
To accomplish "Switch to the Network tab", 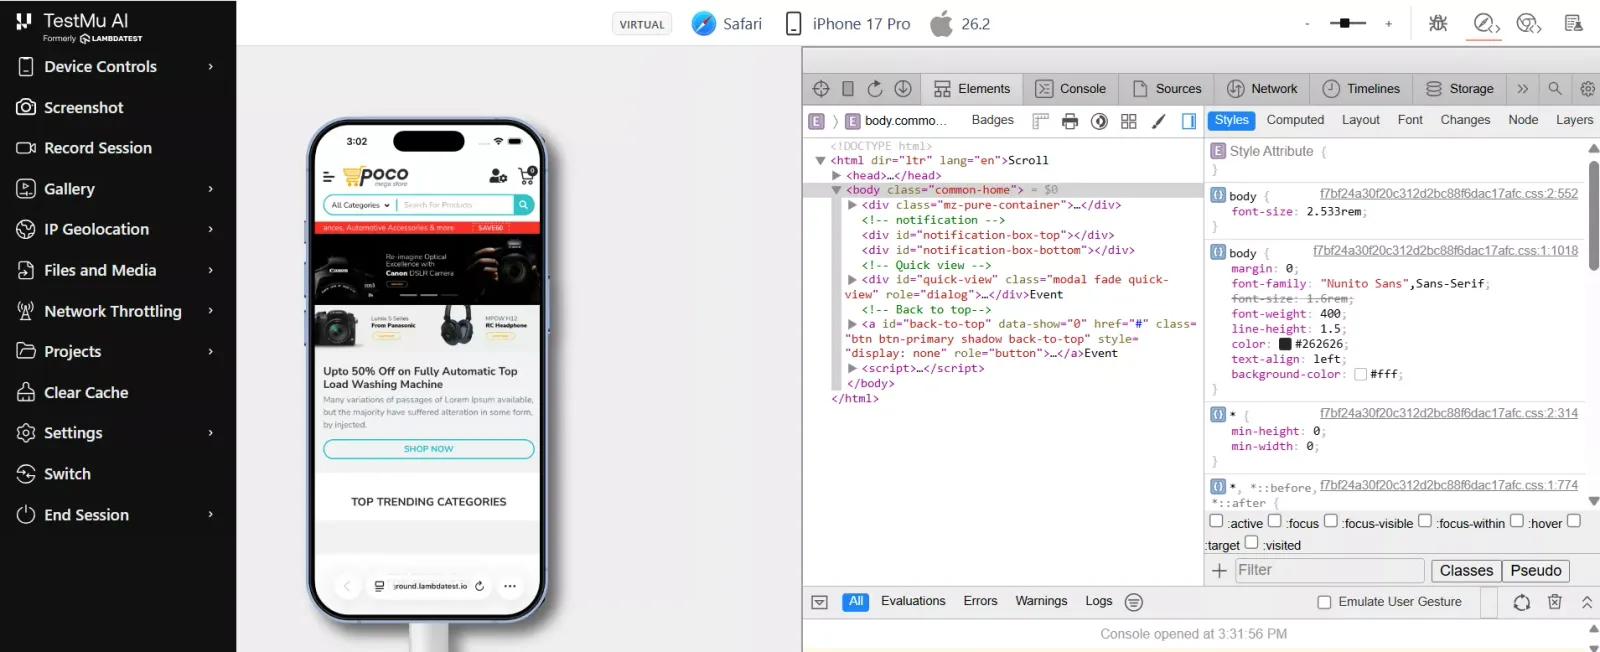I will pos(1262,89).
